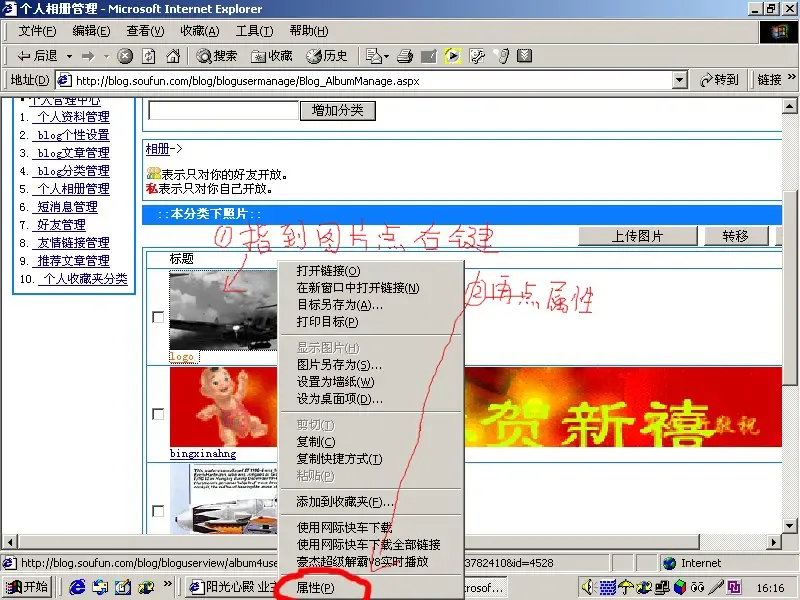Click the Stop button in IE toolbar
The height and width of the screenshot is (600, 800).
pos(126,56)
